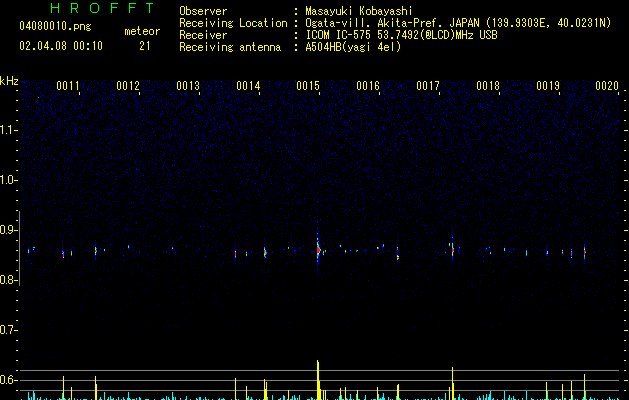Click the 0017 time marker
629x400 pixels.
428,86
